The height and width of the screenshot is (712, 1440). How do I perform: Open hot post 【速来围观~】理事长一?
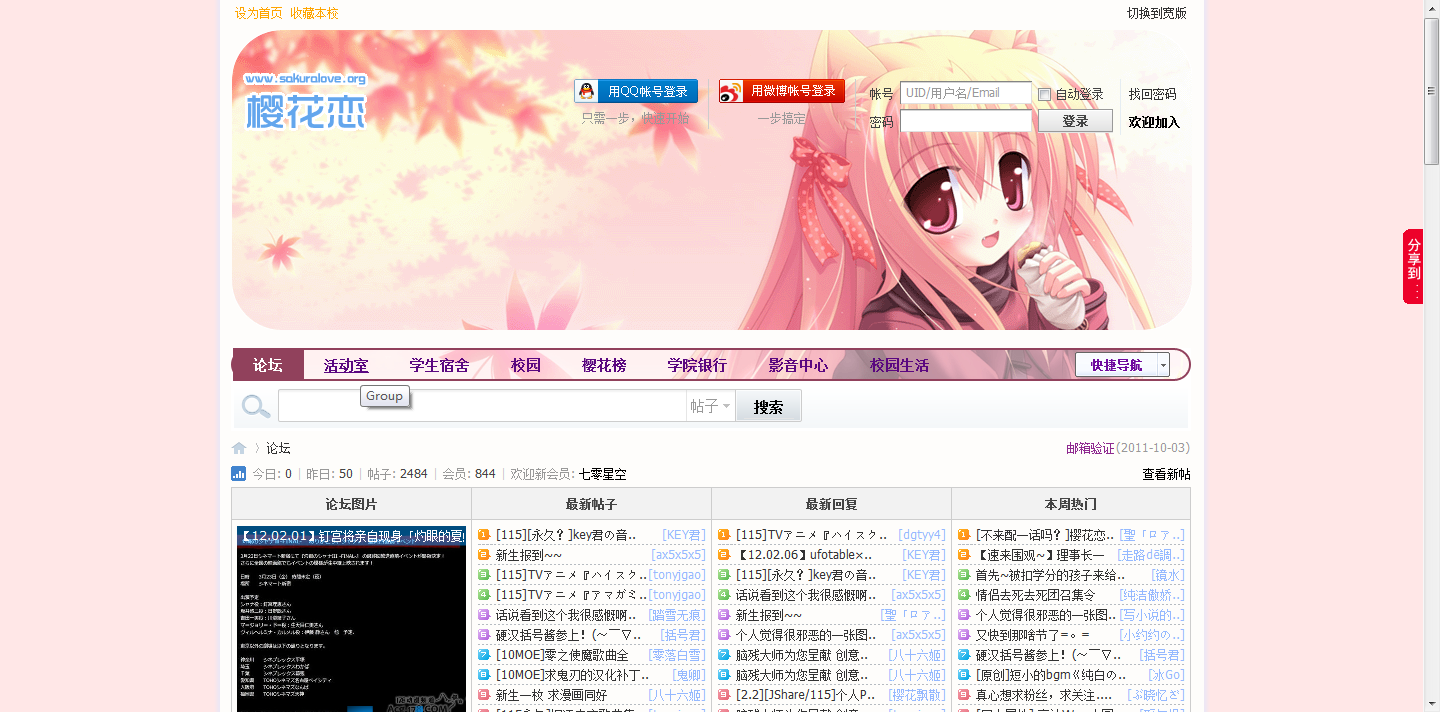(1040, 555)
